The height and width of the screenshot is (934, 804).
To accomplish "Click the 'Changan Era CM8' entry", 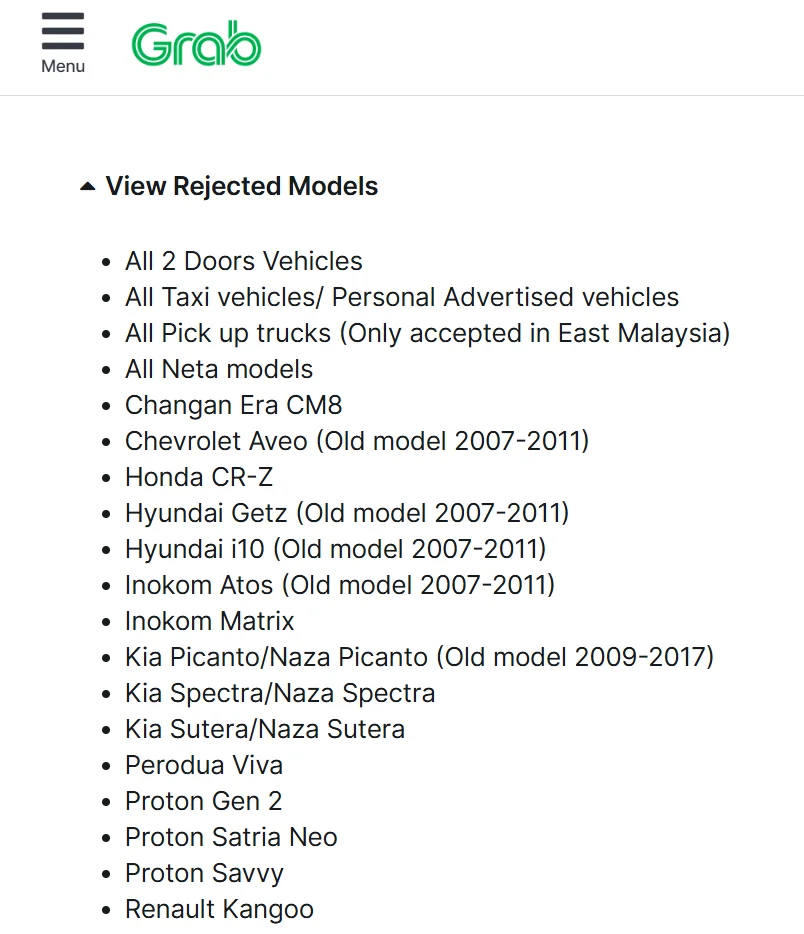I will tap(233, 406).
